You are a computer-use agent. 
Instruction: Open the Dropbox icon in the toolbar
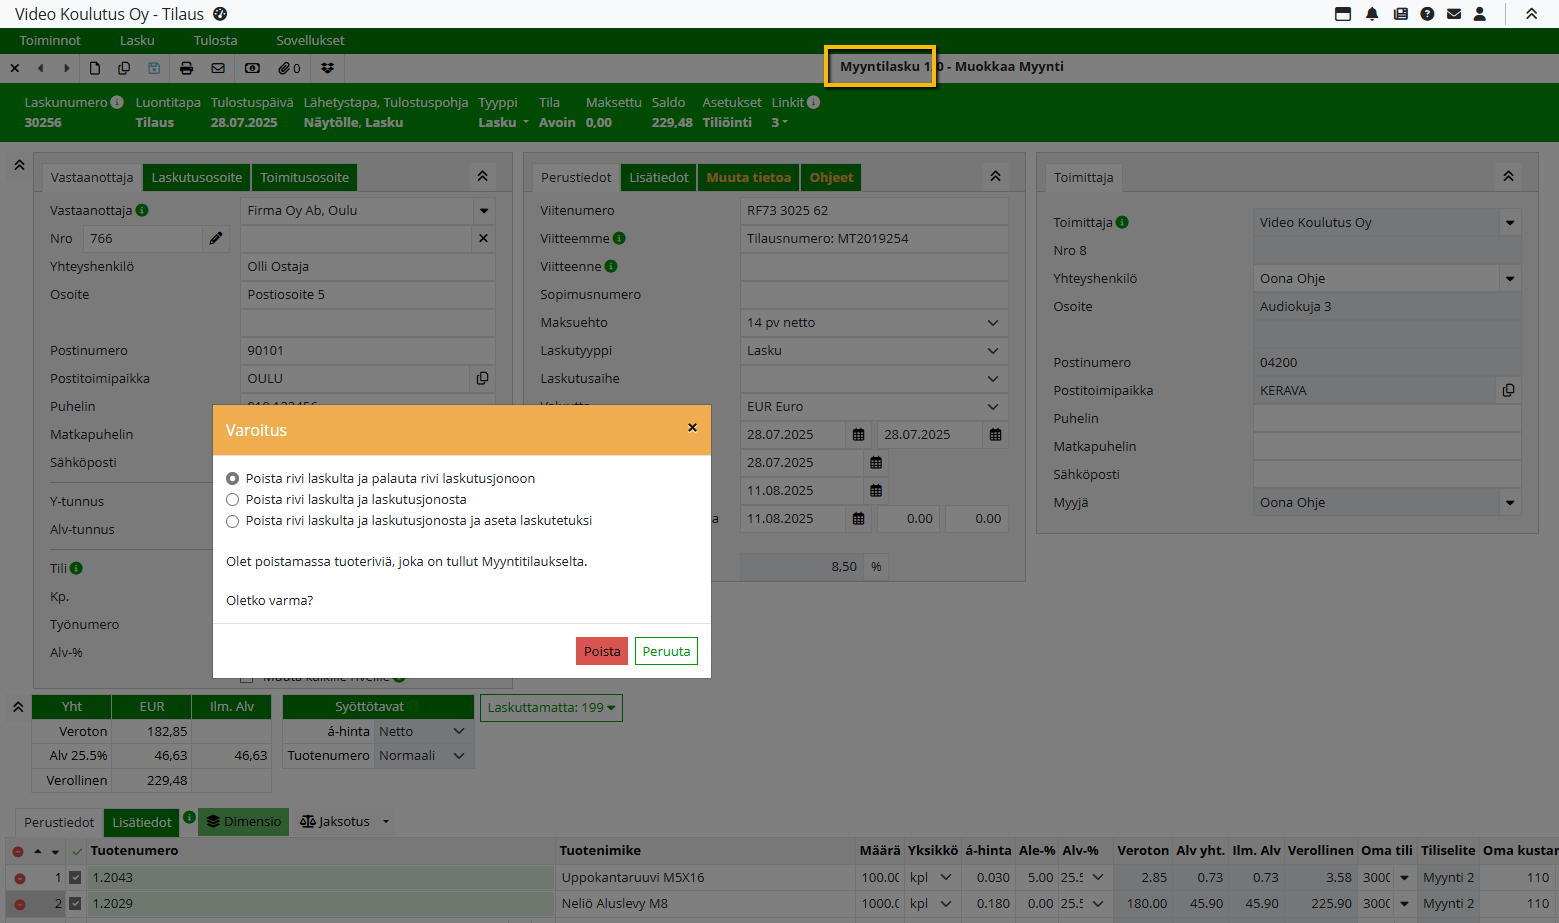click(327, 68)
